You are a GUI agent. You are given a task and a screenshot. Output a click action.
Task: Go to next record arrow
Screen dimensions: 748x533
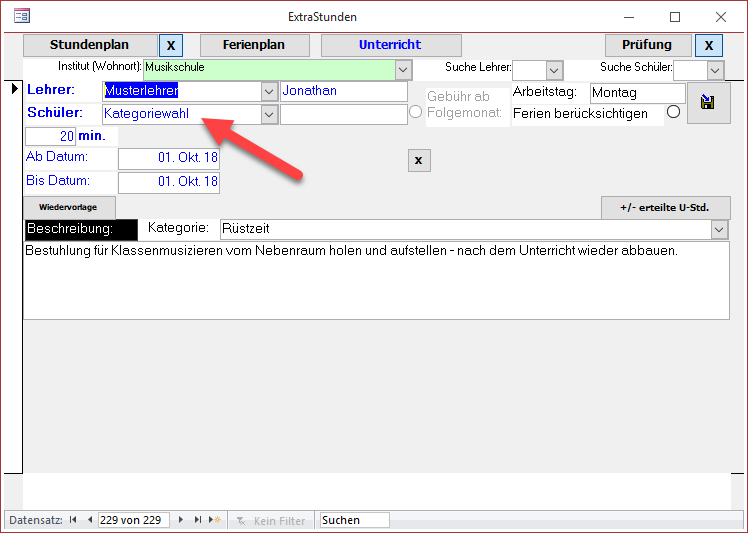tap(181, 520)
